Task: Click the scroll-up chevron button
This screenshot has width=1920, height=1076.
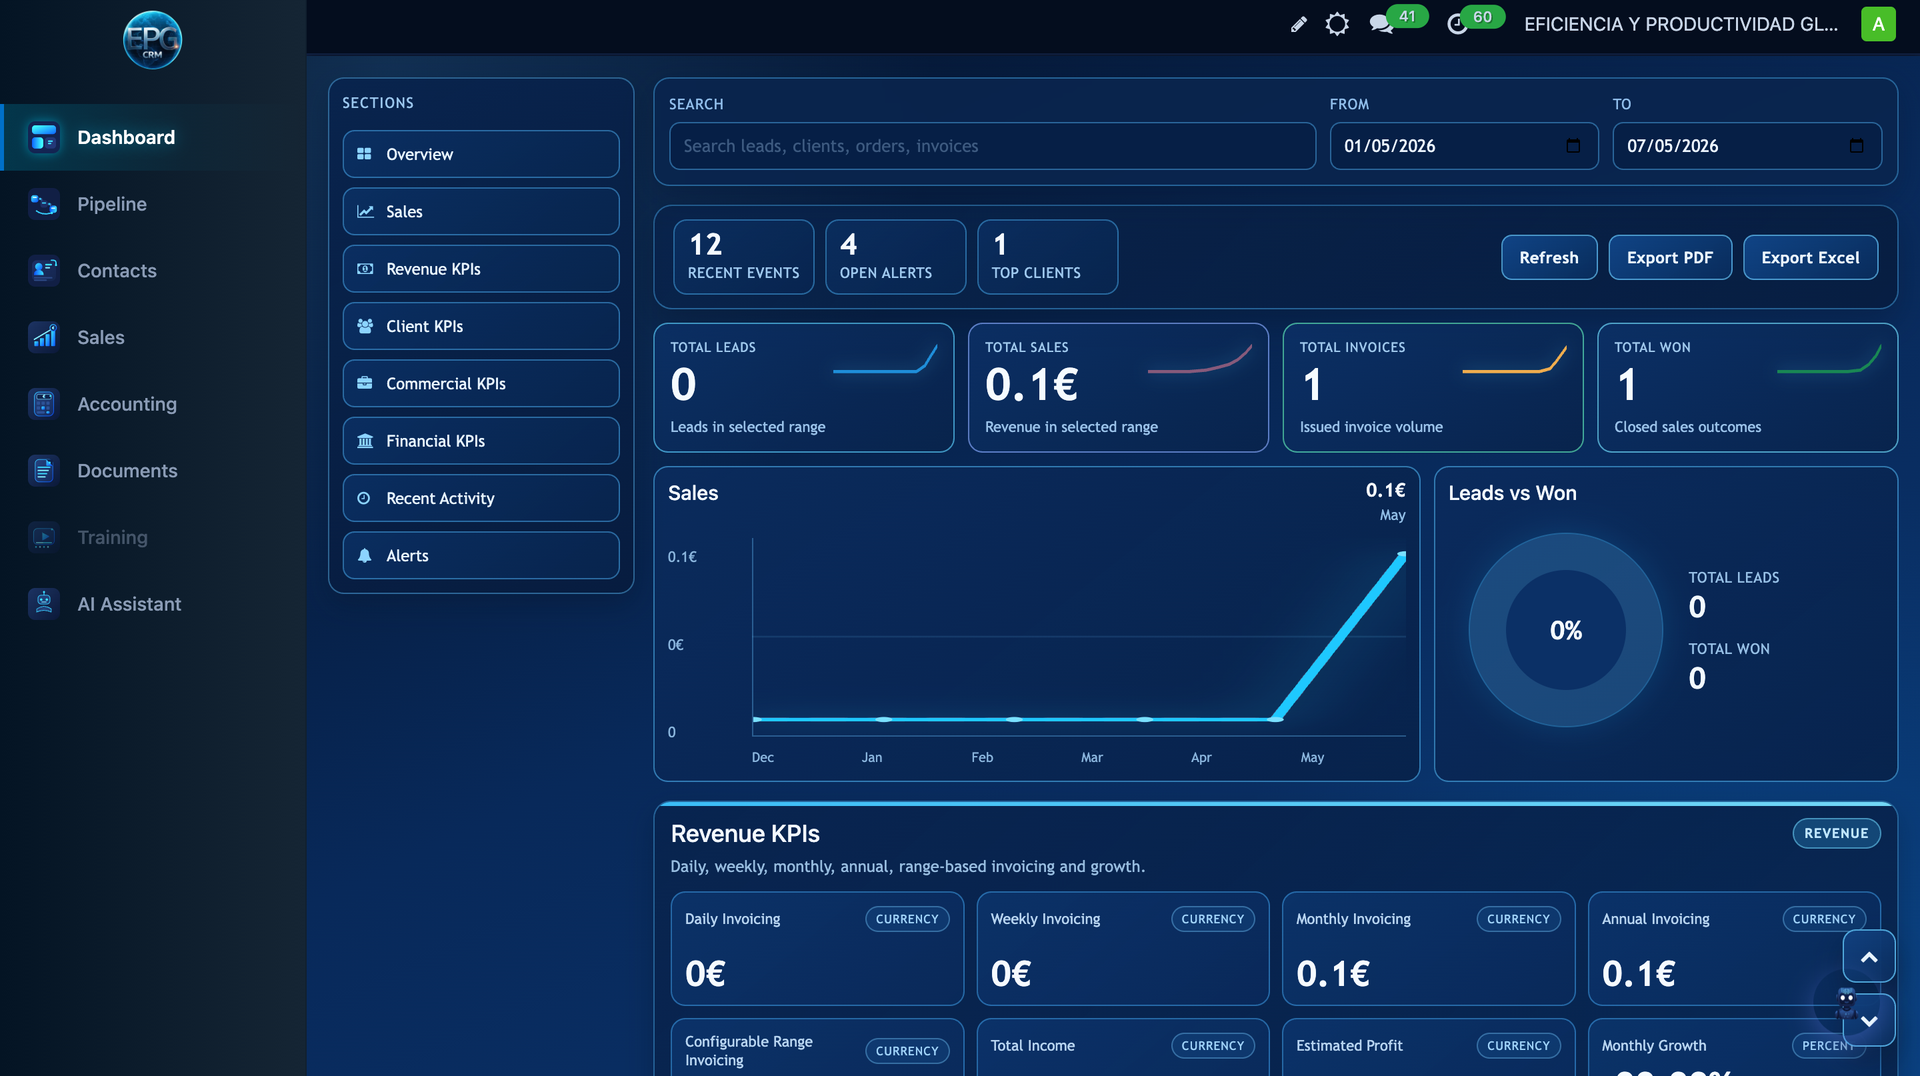Action: pos(1869,957)
